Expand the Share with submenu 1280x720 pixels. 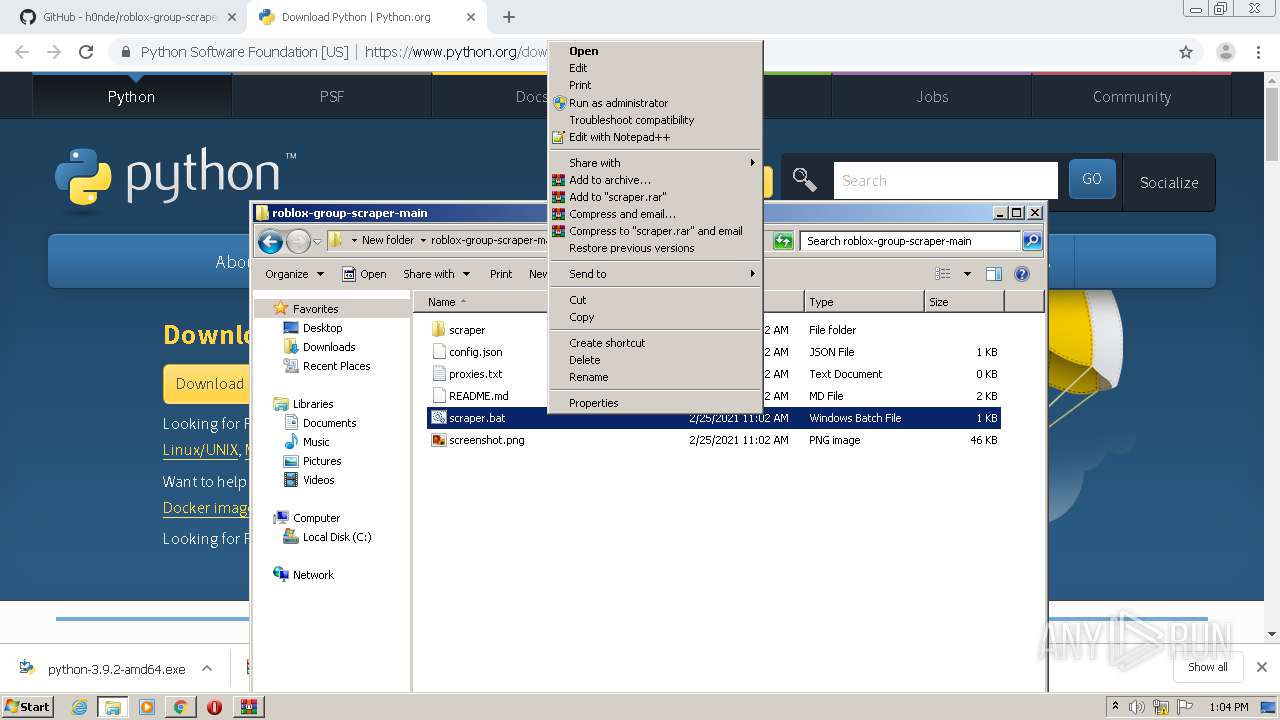click(x=655, y=163)
